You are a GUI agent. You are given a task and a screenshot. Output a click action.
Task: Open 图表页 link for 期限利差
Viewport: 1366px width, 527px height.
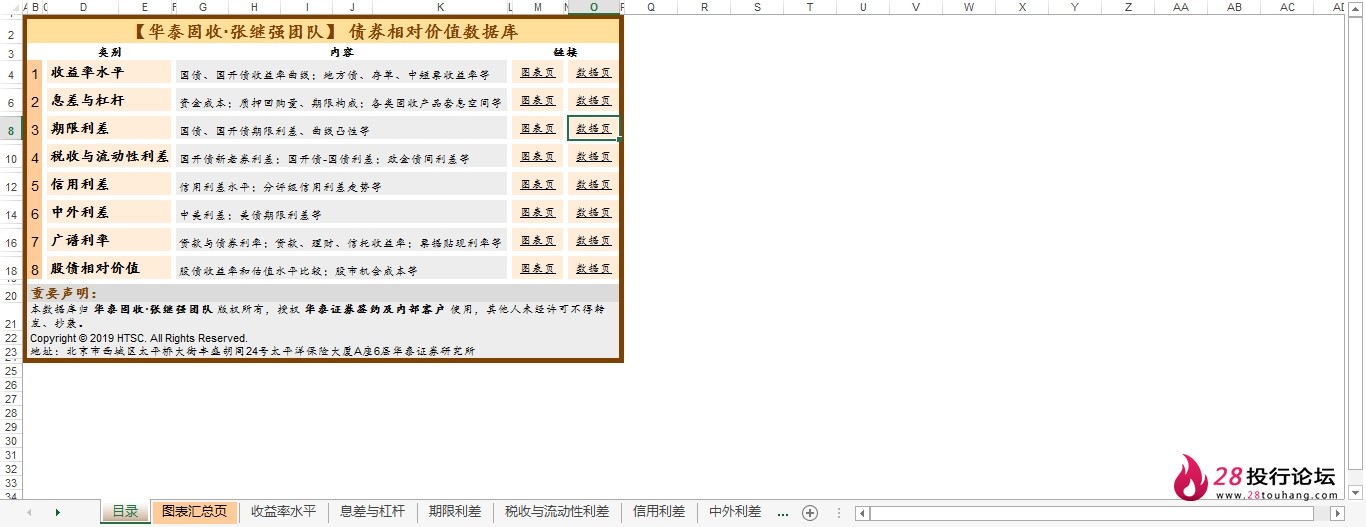[538, 129]
